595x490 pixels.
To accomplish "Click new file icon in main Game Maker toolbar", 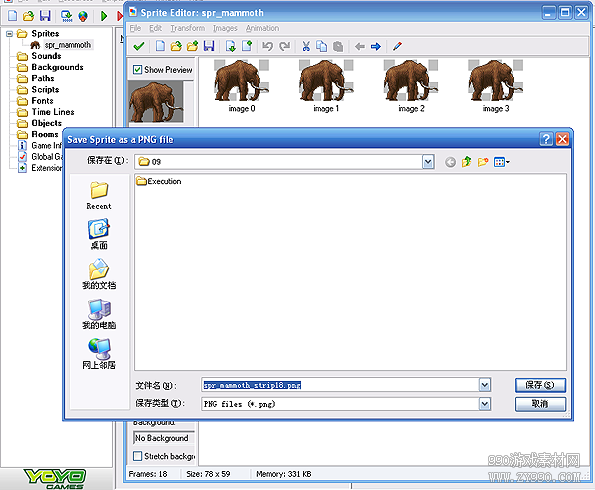I will click(13, 16).
